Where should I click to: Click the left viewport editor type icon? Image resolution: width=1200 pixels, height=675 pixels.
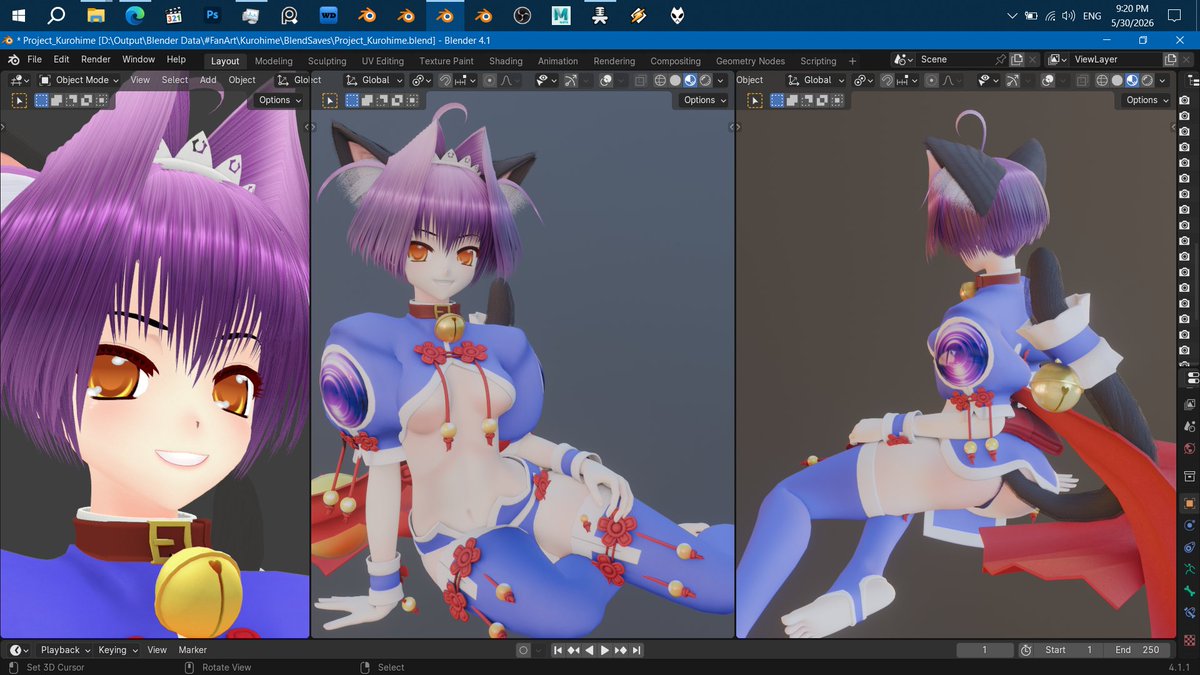18,80
